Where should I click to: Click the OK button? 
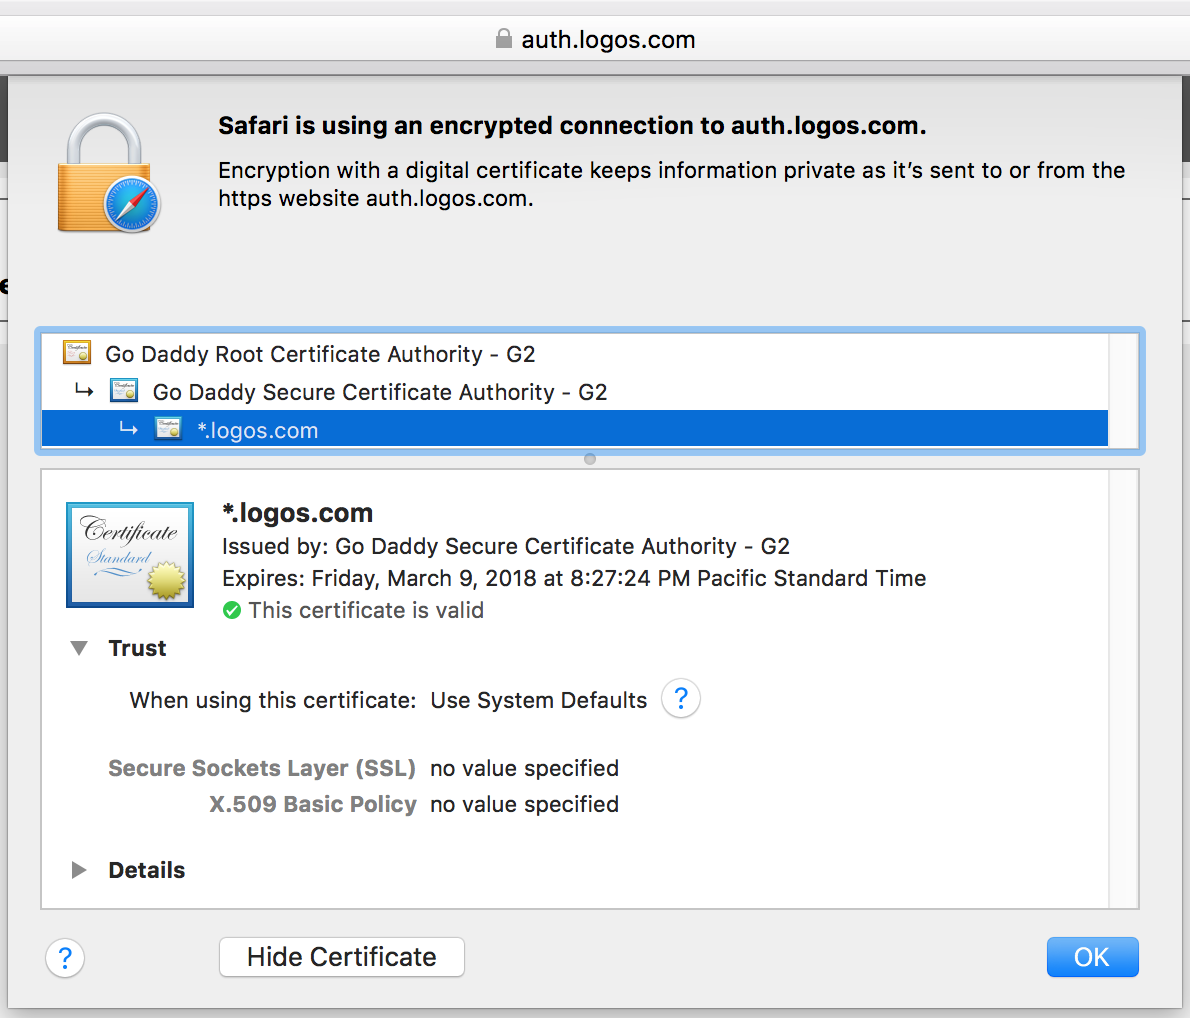click(x=1092, y=957)
